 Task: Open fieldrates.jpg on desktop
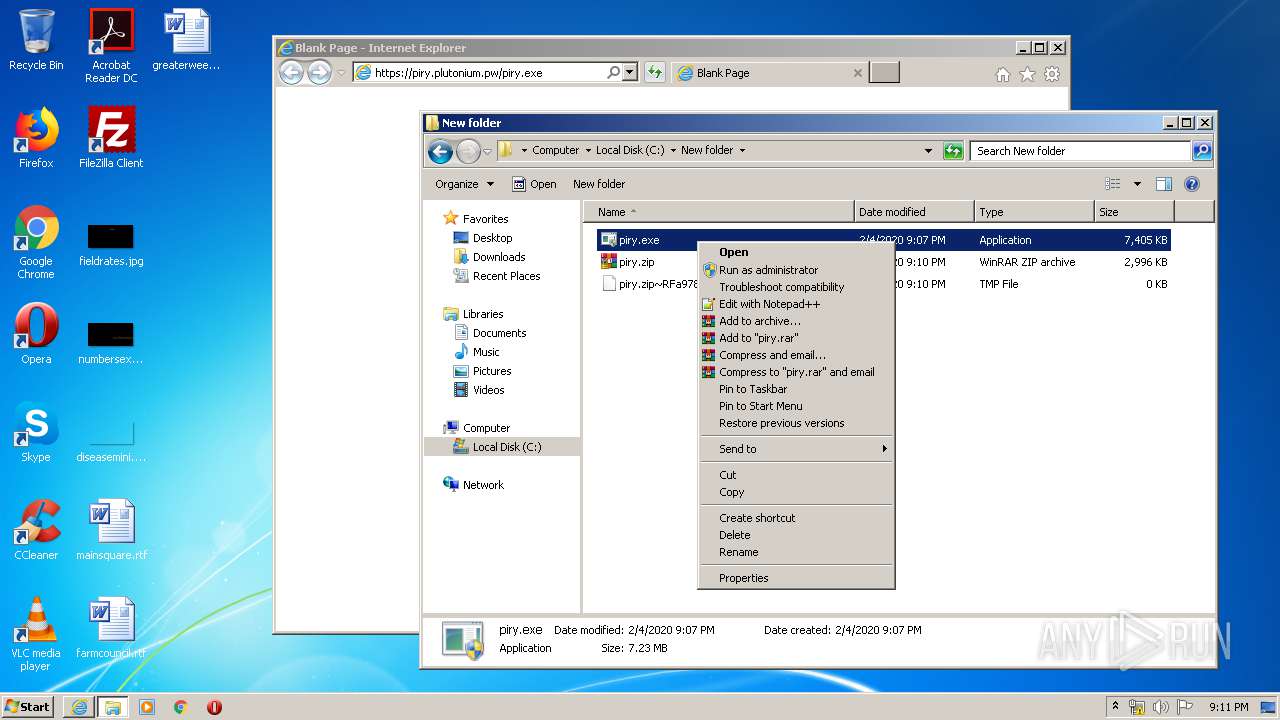coord(111,243)
